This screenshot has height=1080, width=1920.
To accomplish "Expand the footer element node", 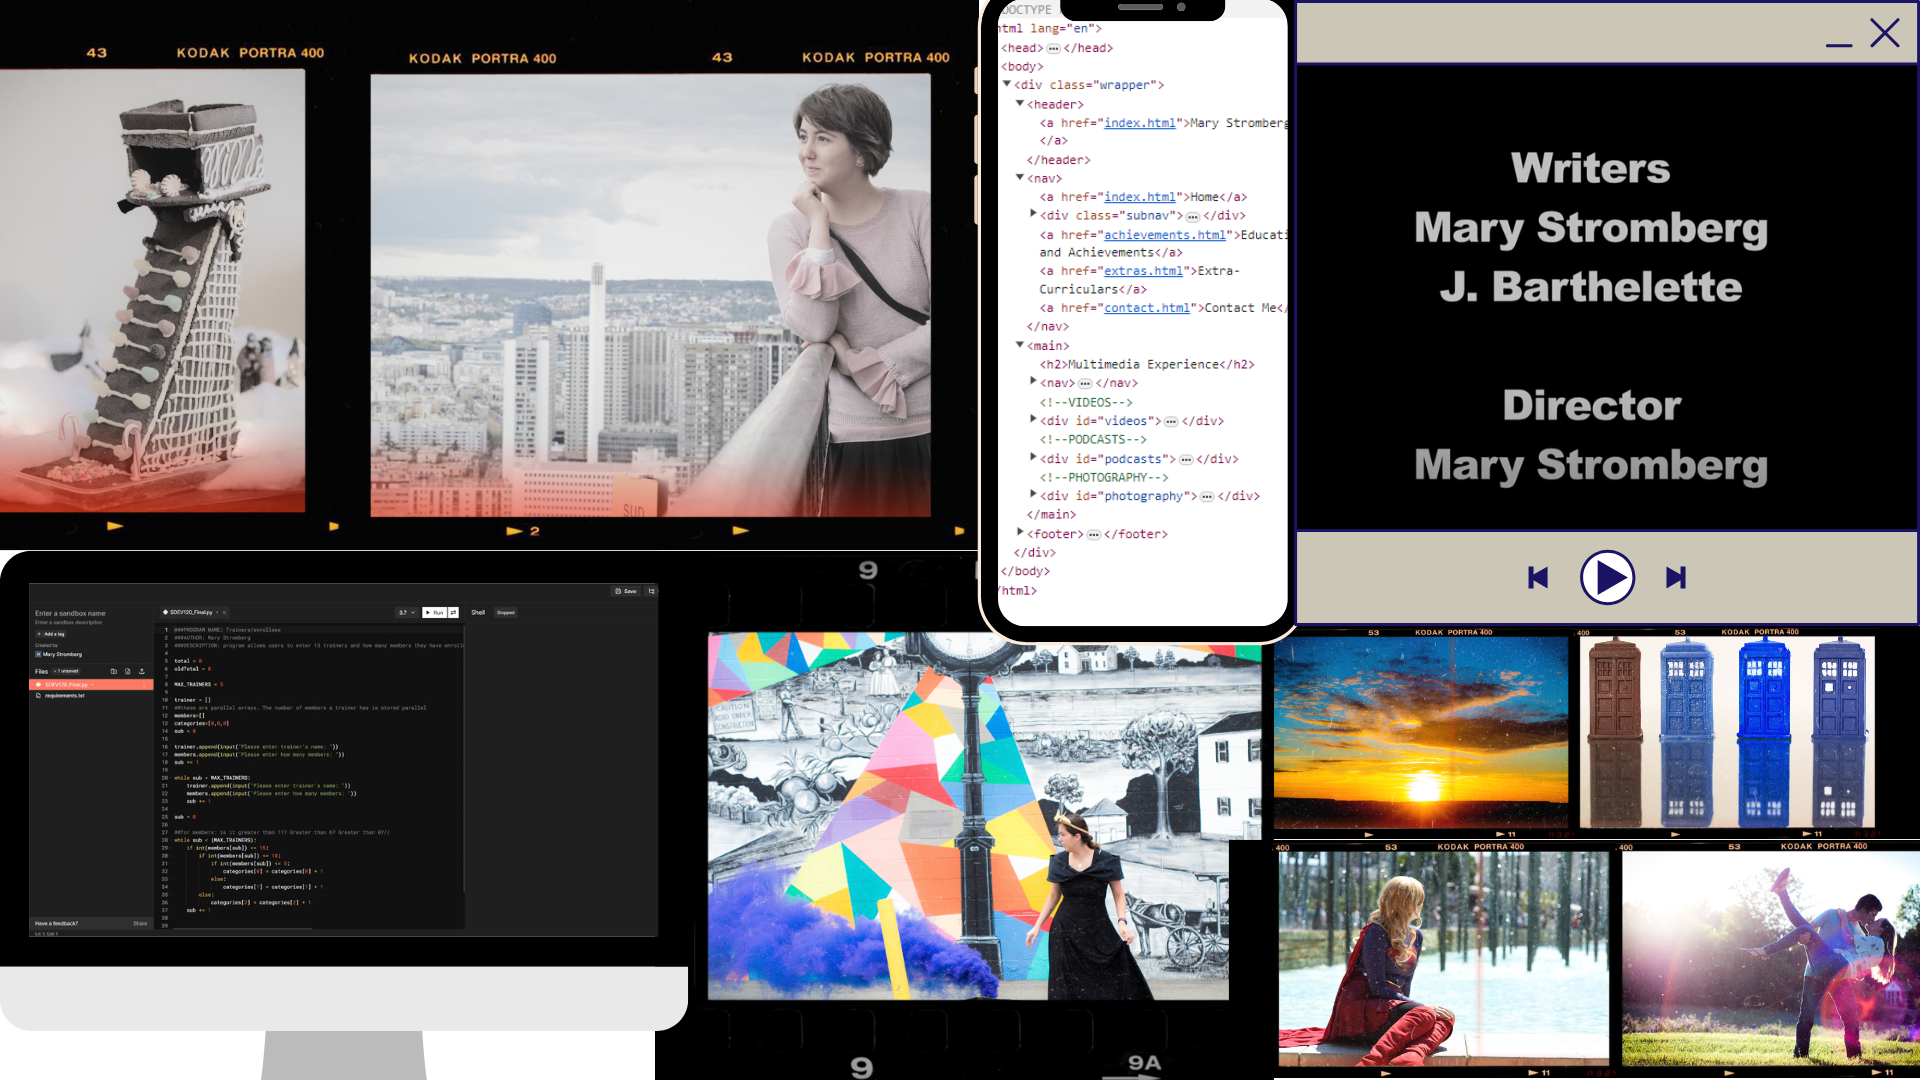I will tap(1020, 532).
